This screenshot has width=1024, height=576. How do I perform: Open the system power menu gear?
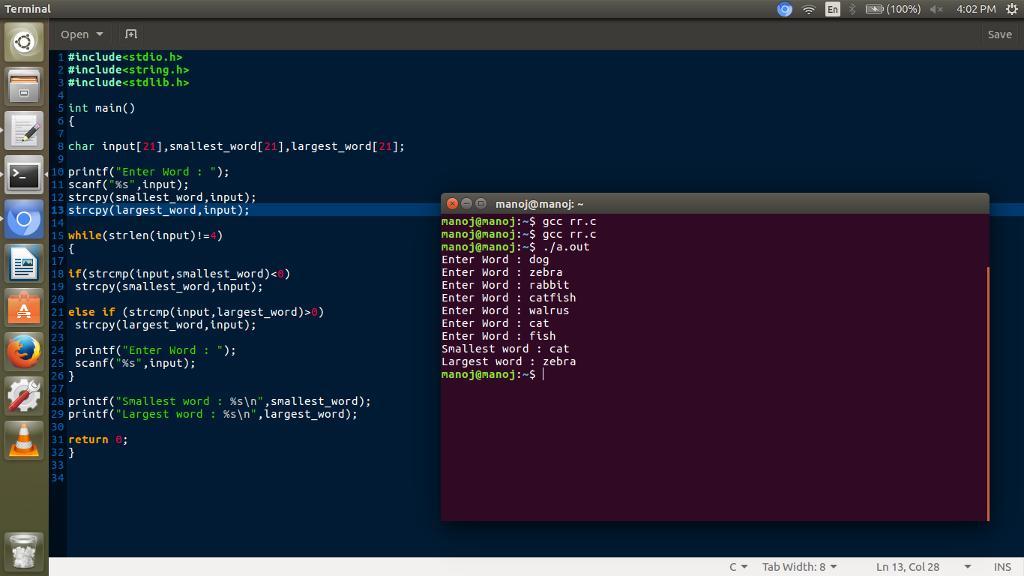(x=1011, y=9)
